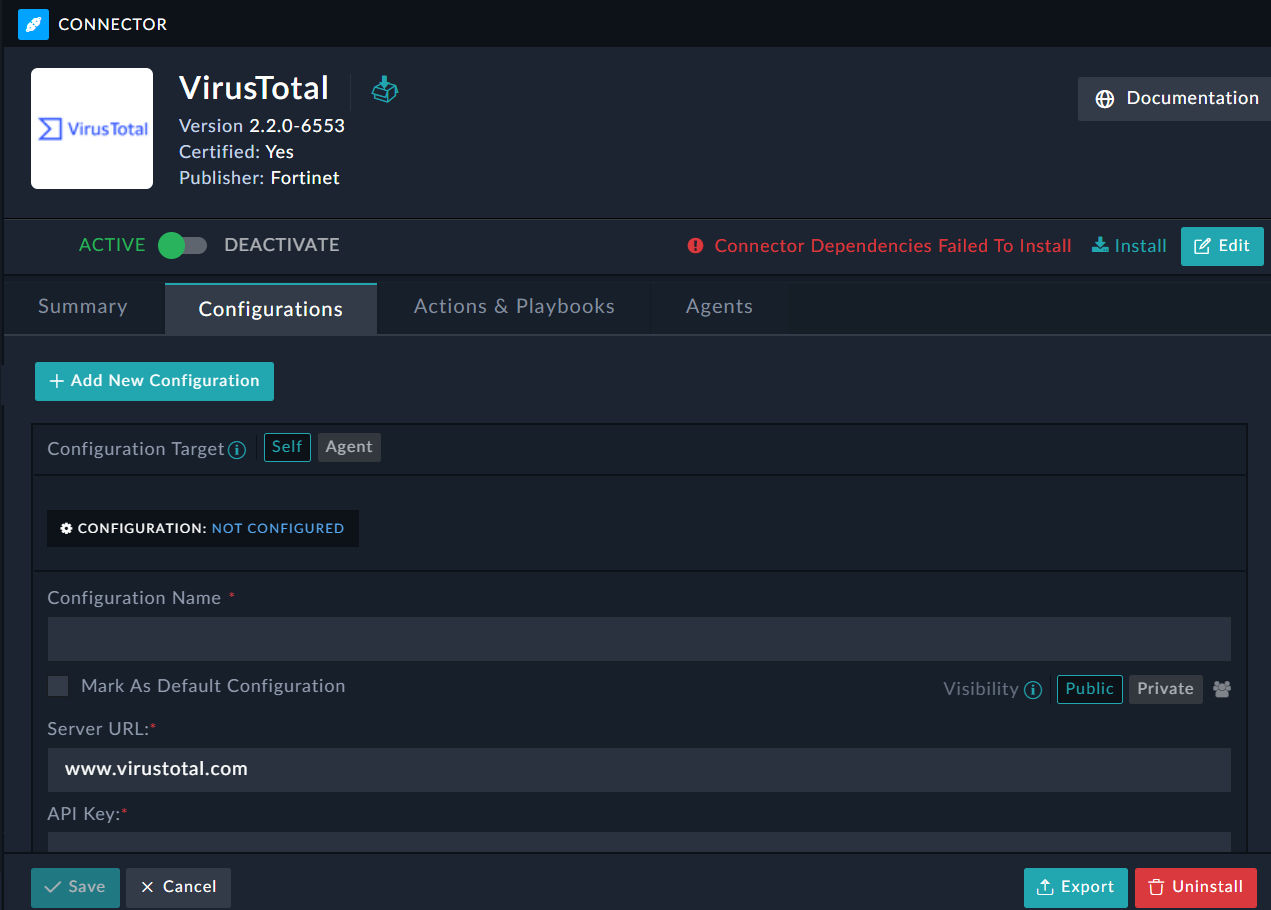The height and width of the screenshot is (910, 1271).
Task: Select the Configurations tab
Action: tap(271, 309)
